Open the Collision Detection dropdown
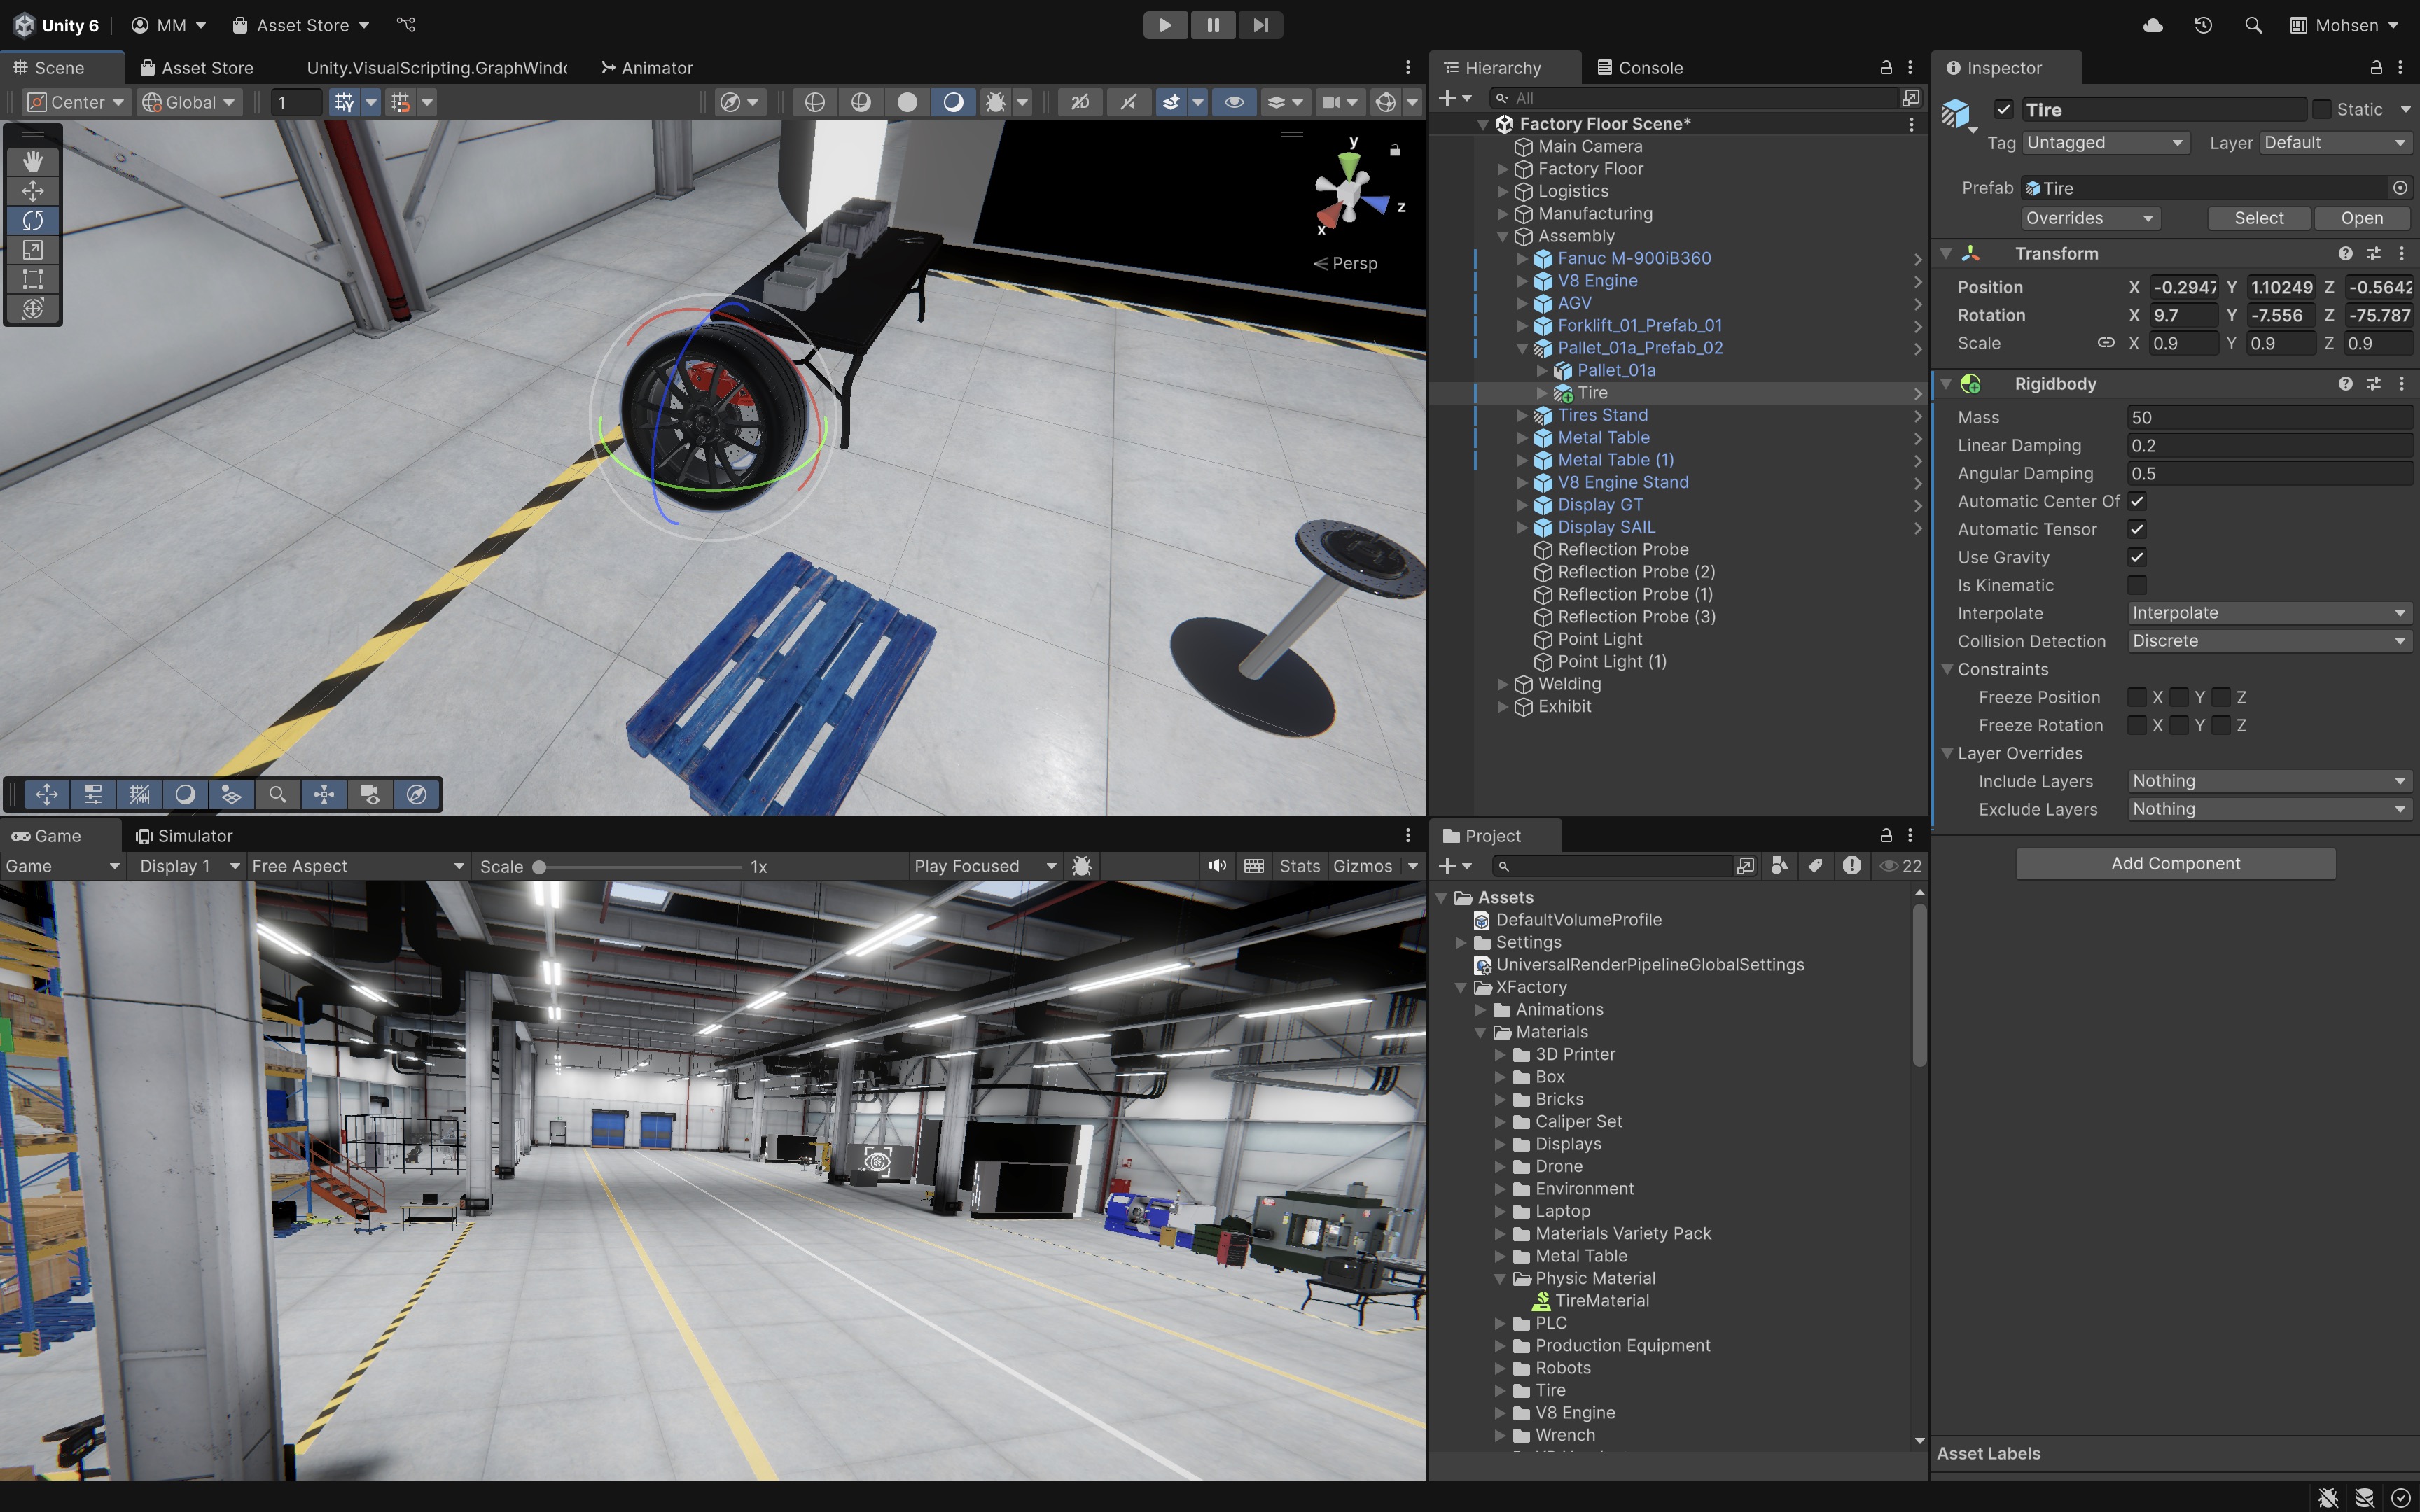 [x=2267, y=641]
